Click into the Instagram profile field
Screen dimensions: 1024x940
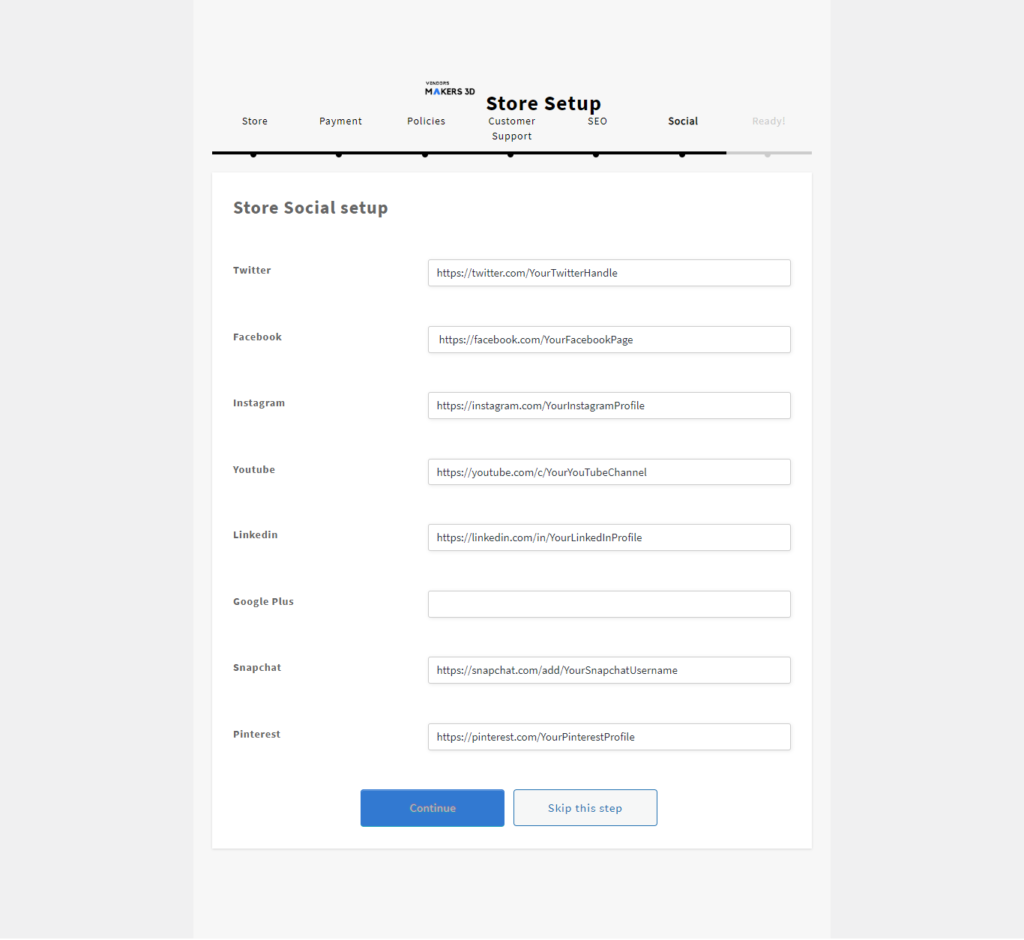coord(609,406)
